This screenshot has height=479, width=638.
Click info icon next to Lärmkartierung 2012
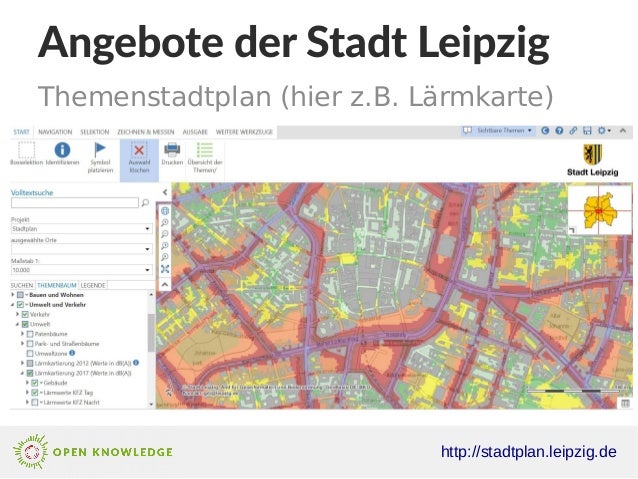(136, 363)
